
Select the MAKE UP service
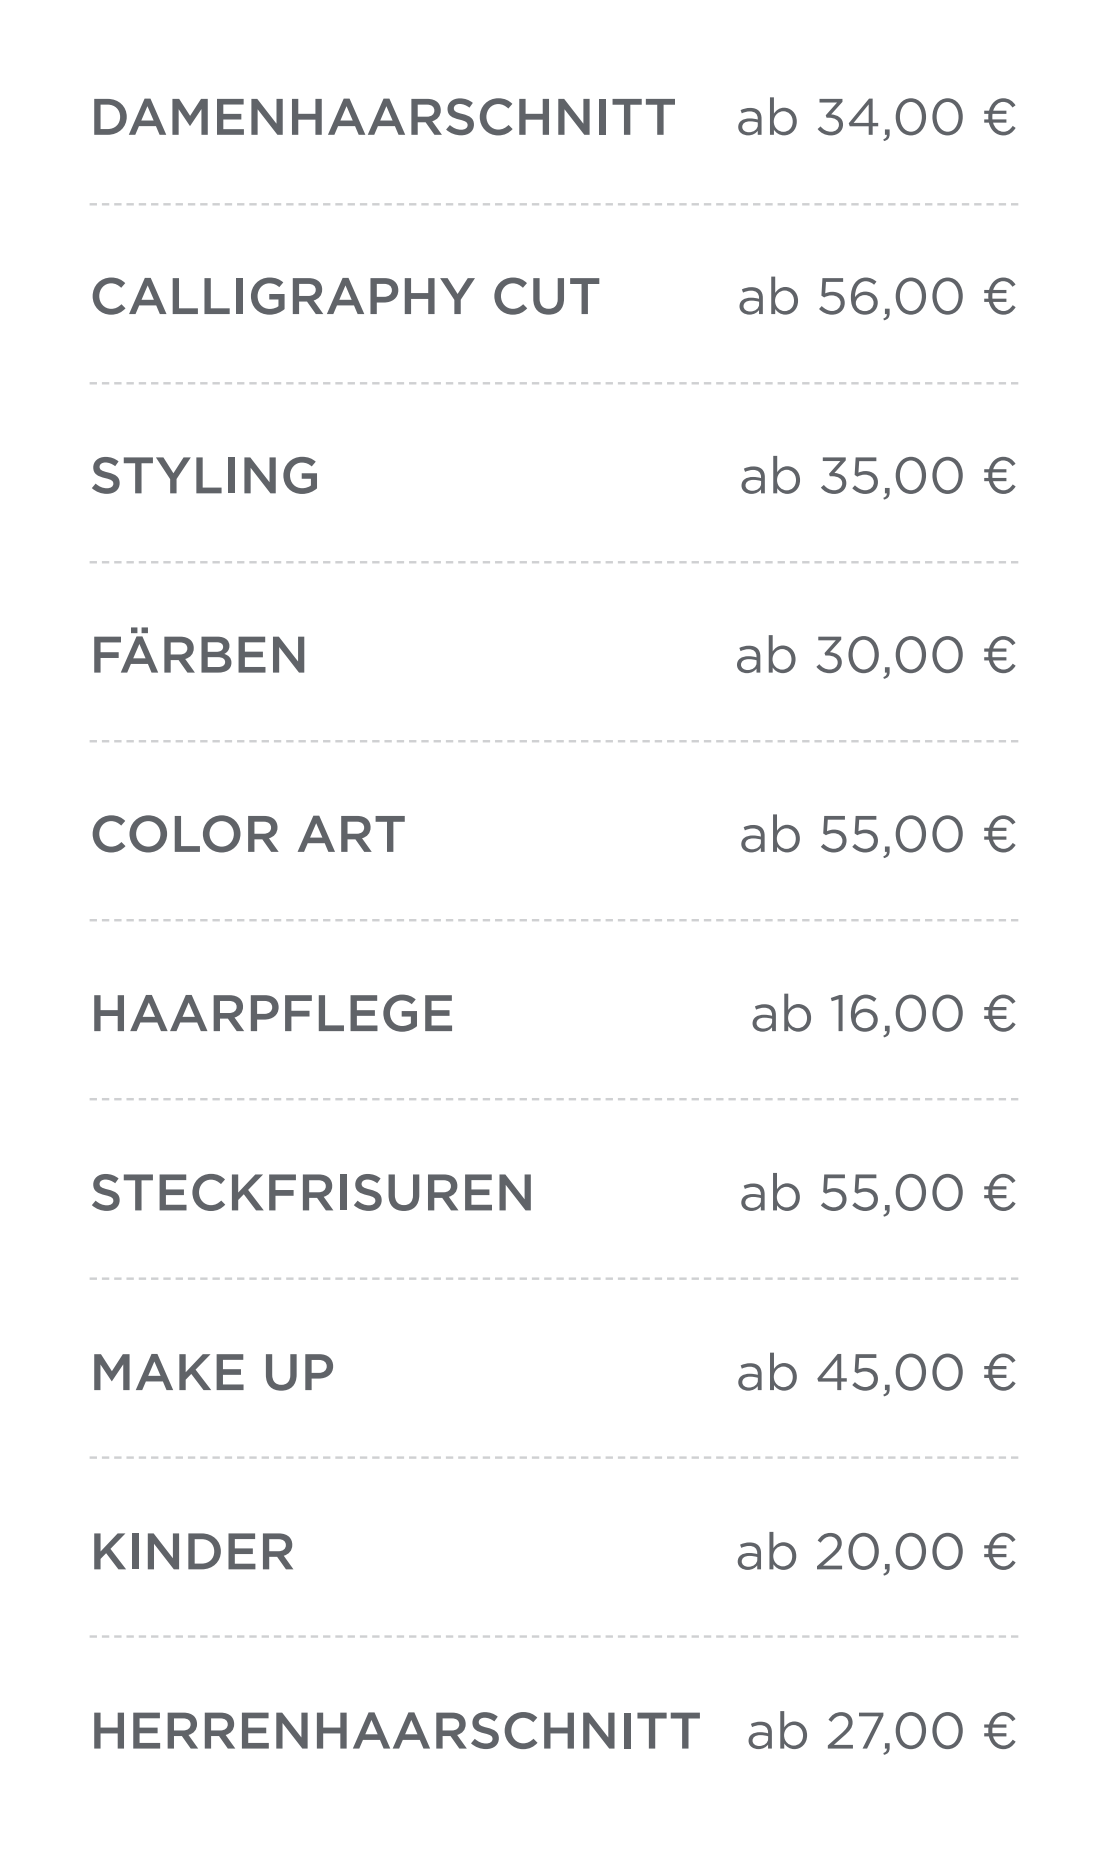213,1372
